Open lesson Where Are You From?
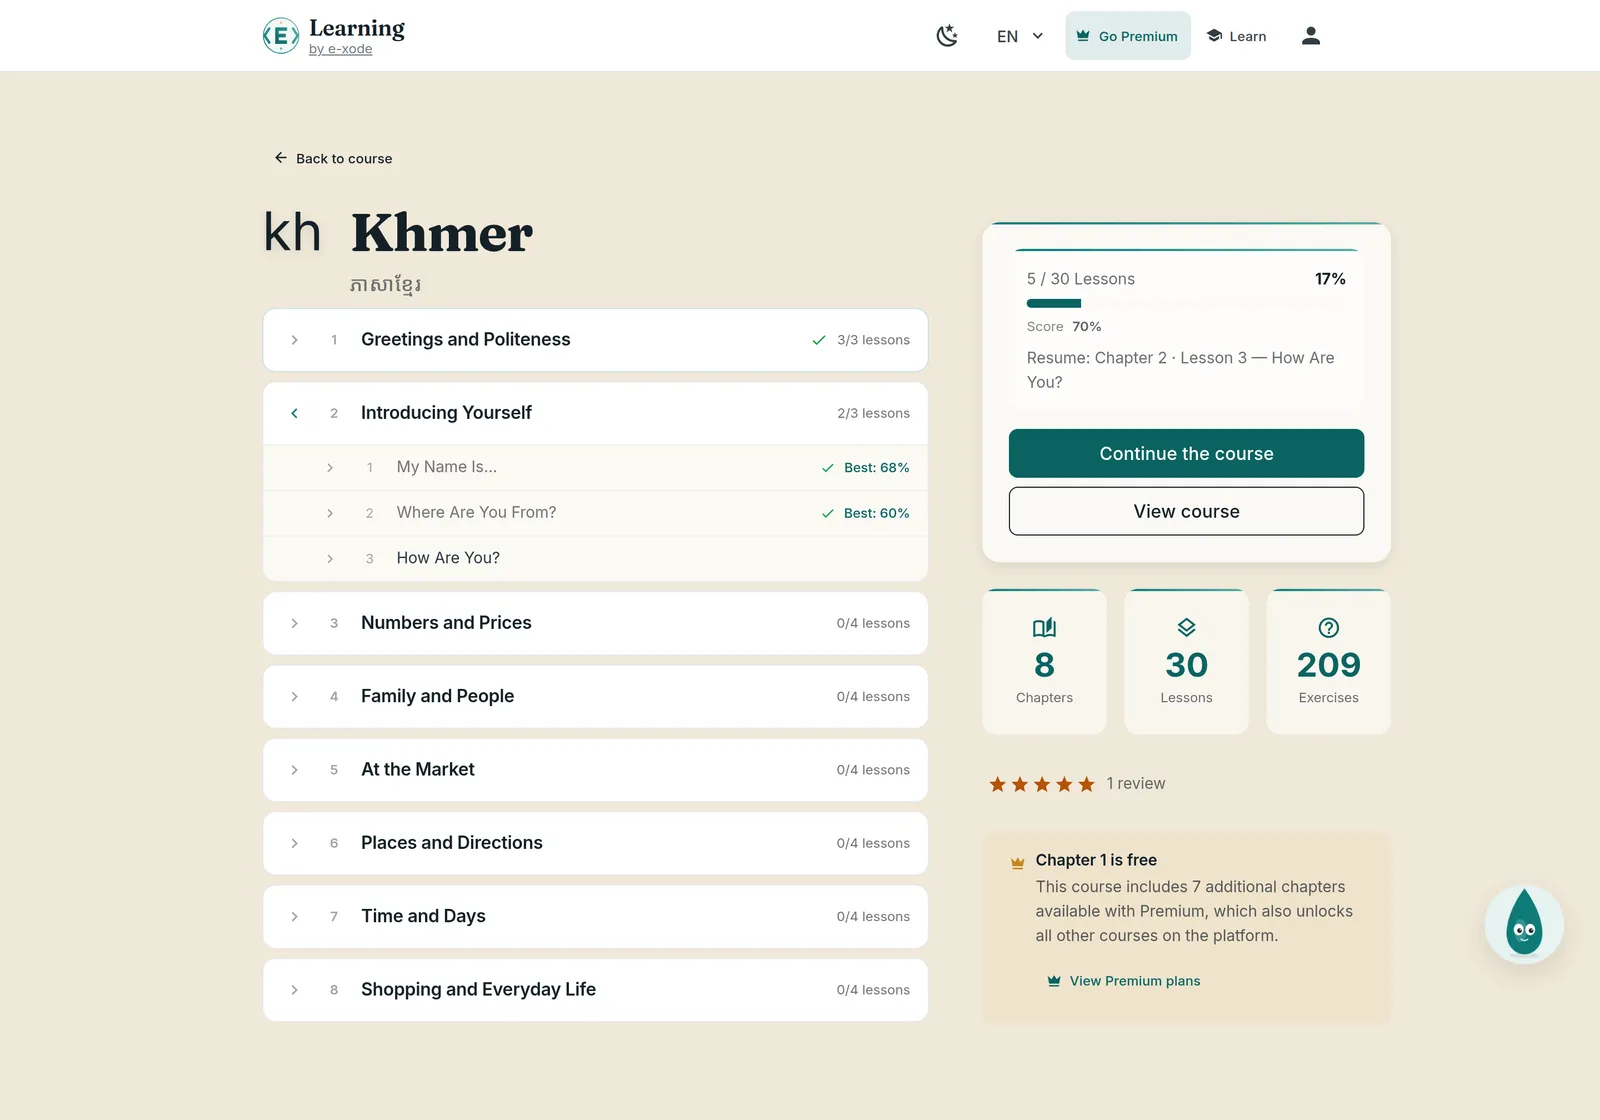Screen dimensions: 1600x1120 click(476, 512)
